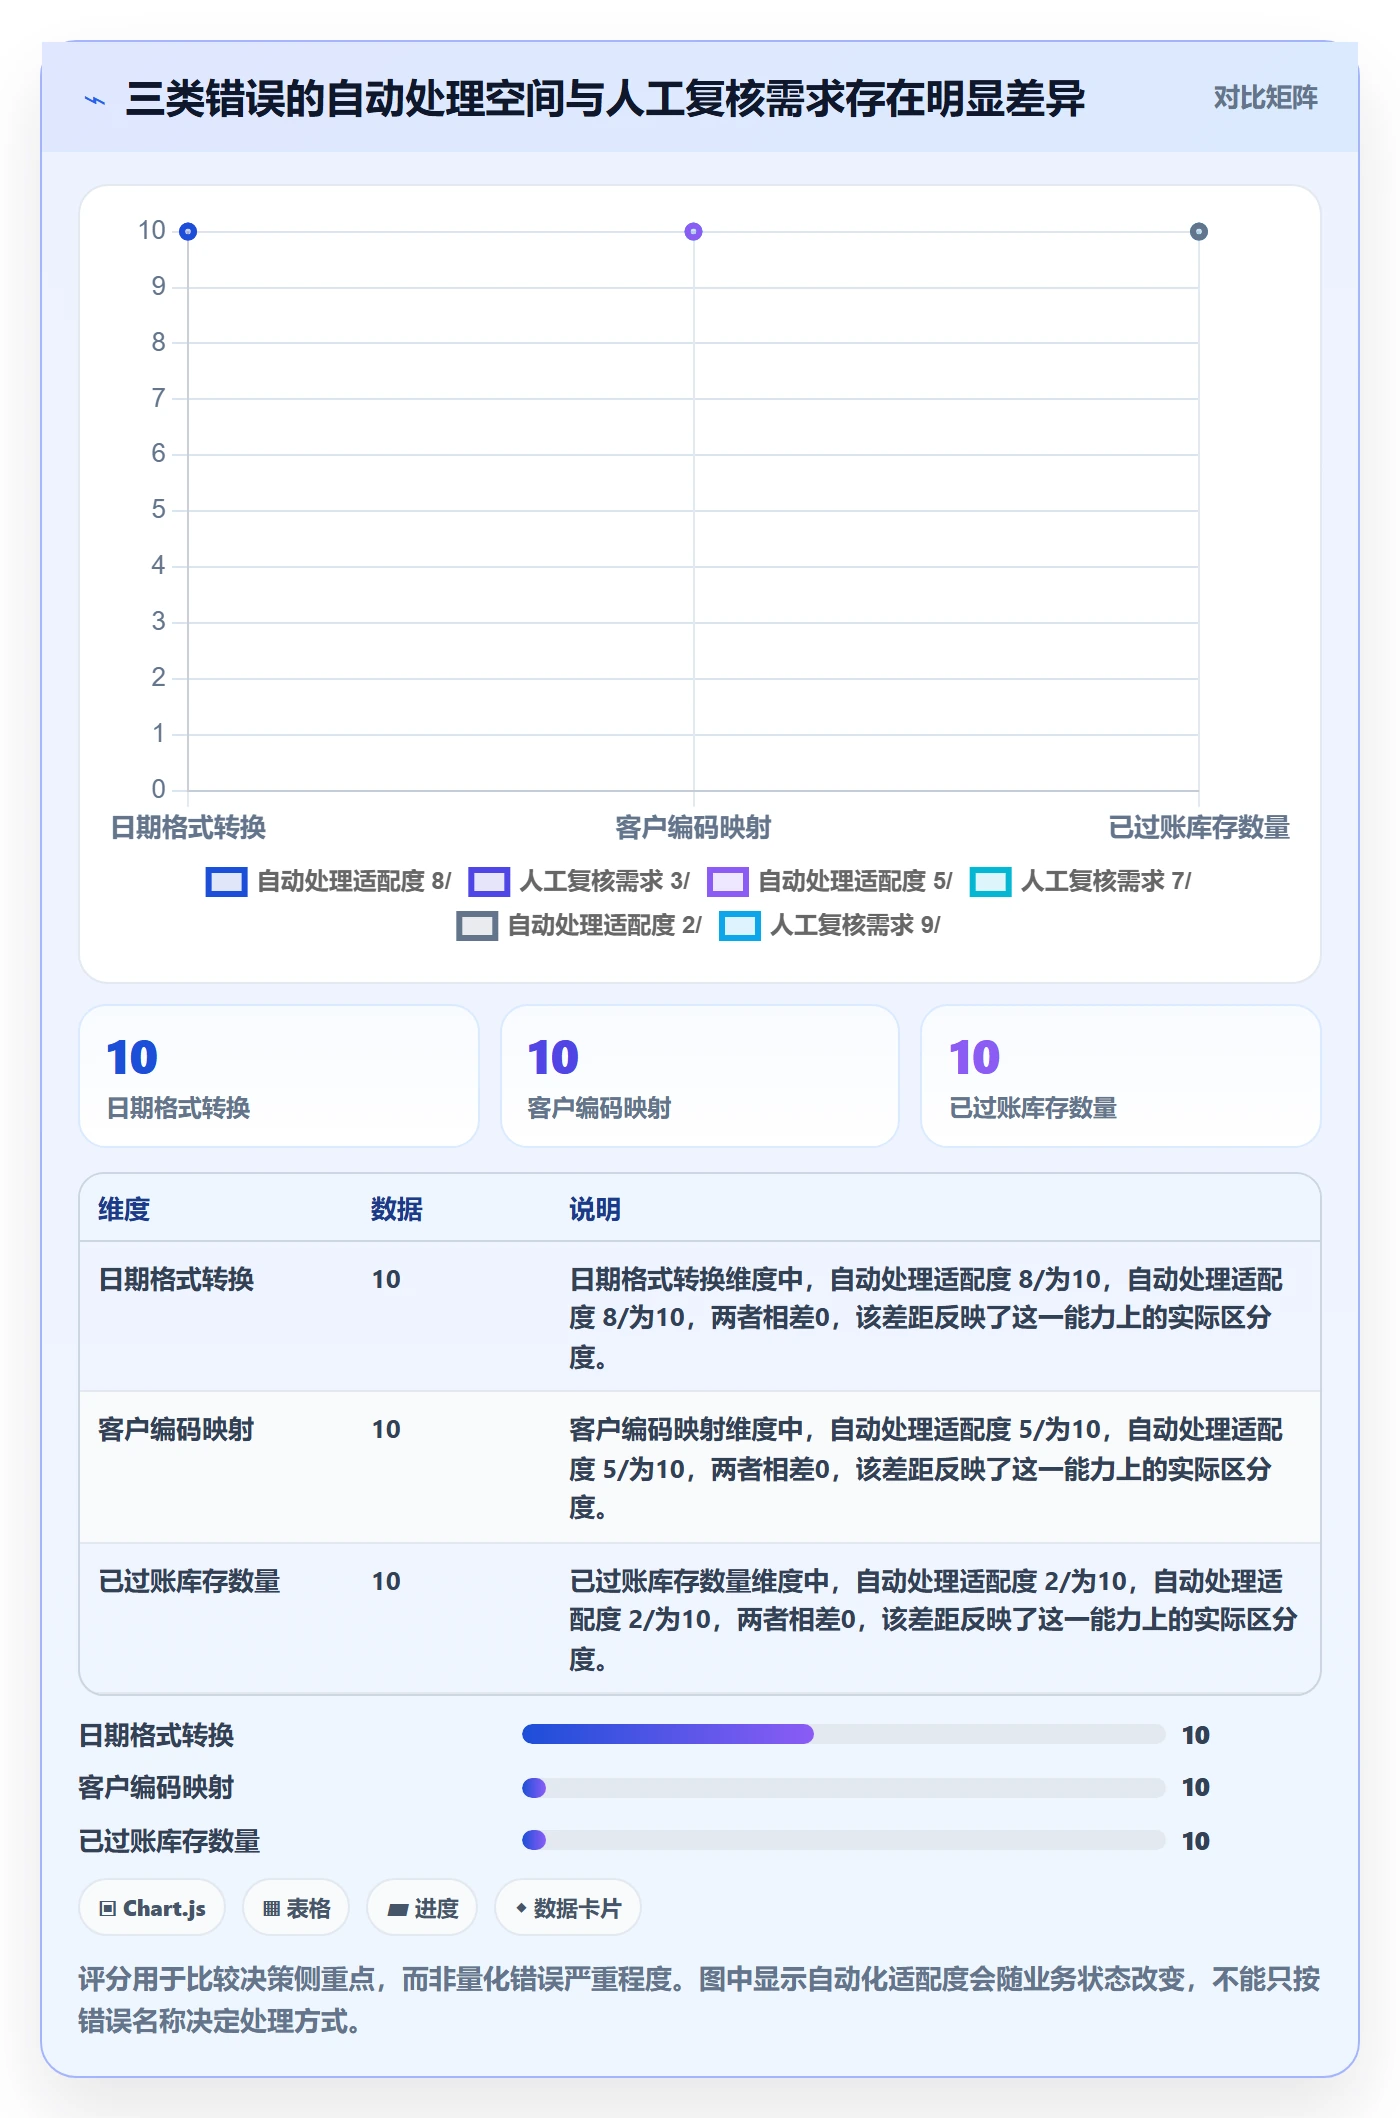
Task: Toggle legend swatch 人工复核需求 7/
Action: tap(990, 882)
